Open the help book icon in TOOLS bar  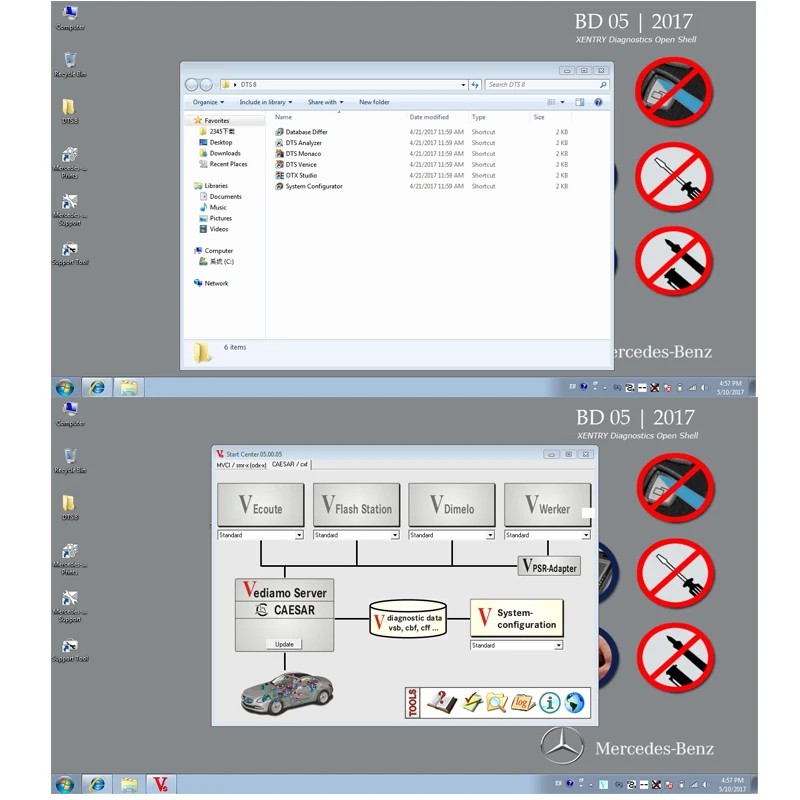point(441,703)
